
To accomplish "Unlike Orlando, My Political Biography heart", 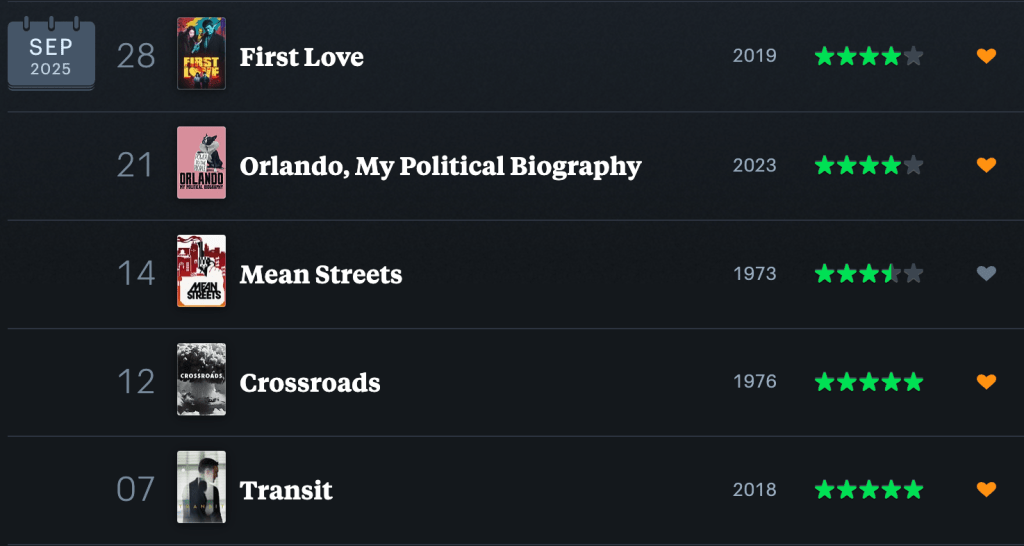I will [986, 165].
